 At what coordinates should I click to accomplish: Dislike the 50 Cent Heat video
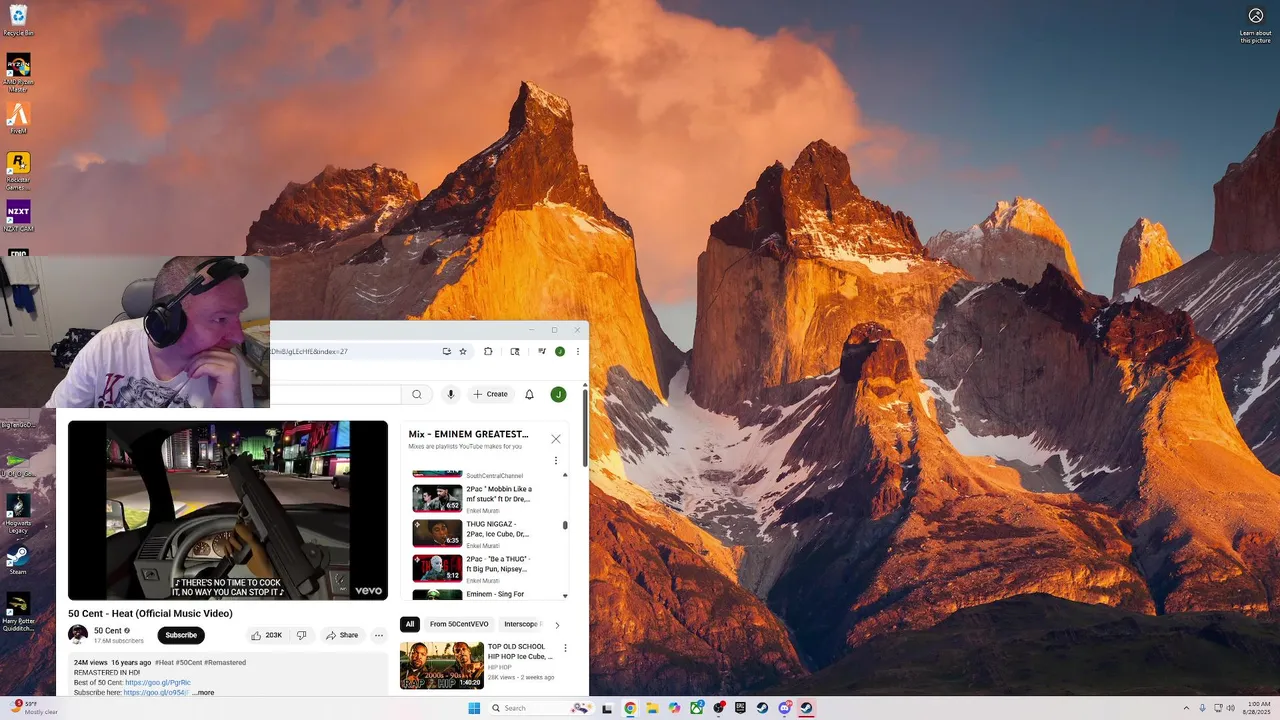tap(301, 635)
